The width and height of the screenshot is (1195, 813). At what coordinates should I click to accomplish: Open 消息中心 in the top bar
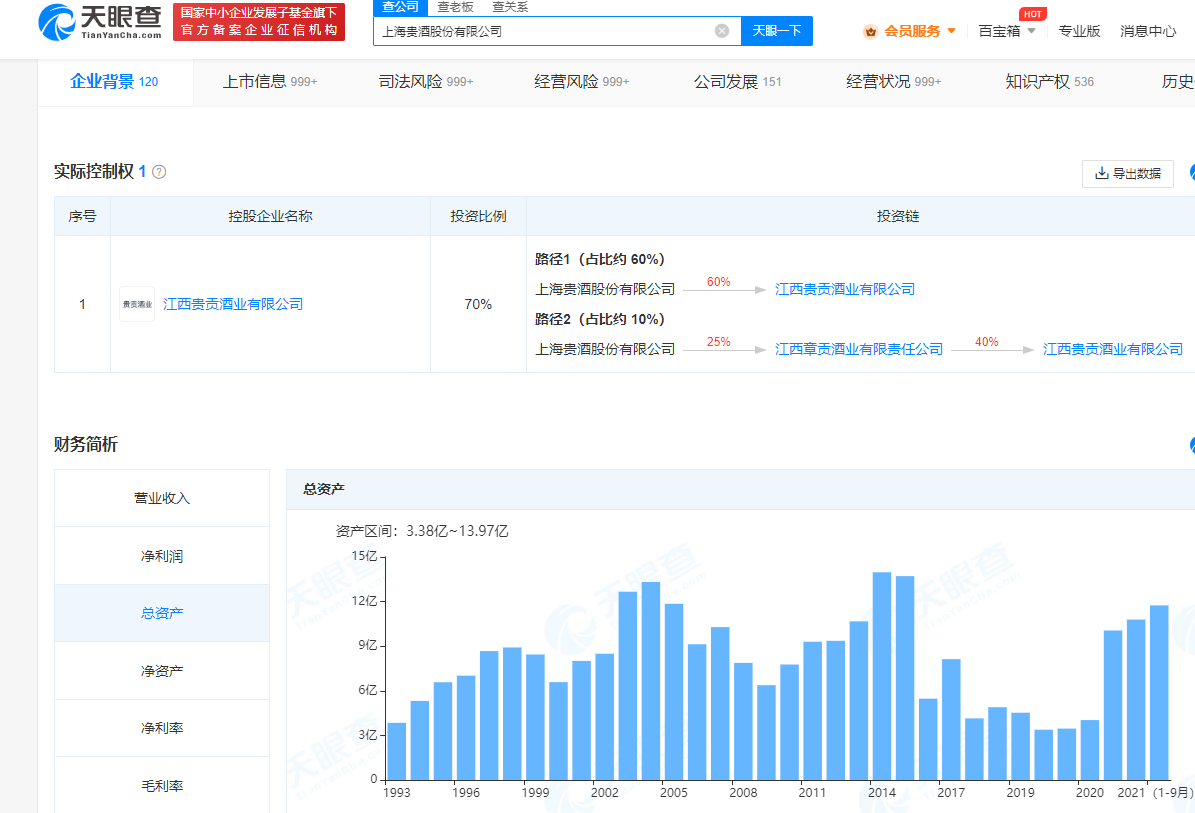pos(1148,31)
